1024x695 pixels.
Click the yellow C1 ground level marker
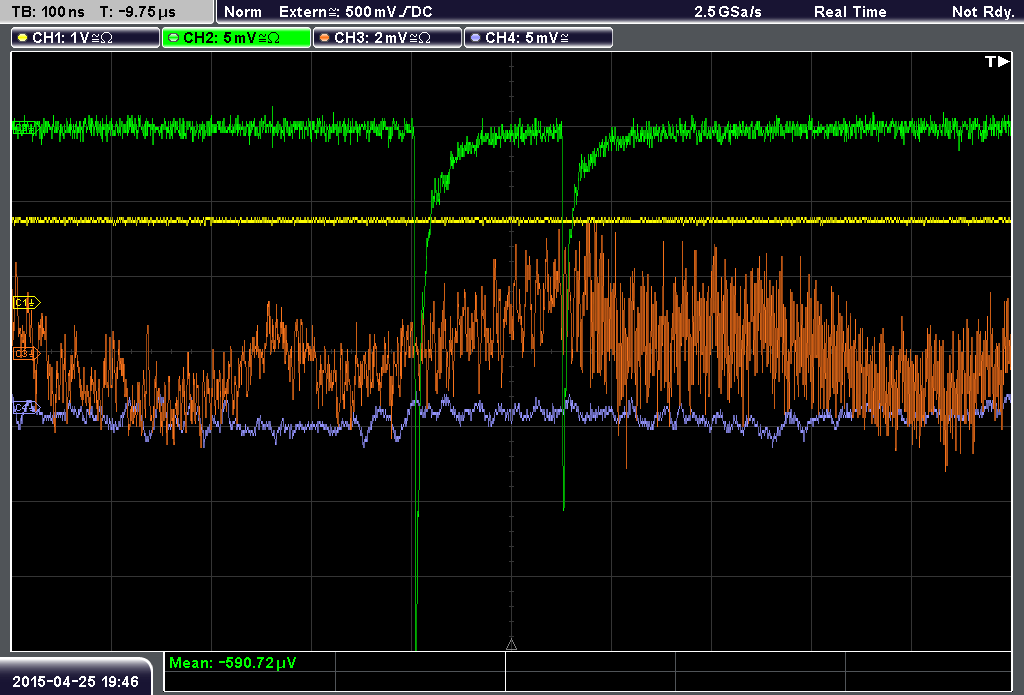[26, 302]
